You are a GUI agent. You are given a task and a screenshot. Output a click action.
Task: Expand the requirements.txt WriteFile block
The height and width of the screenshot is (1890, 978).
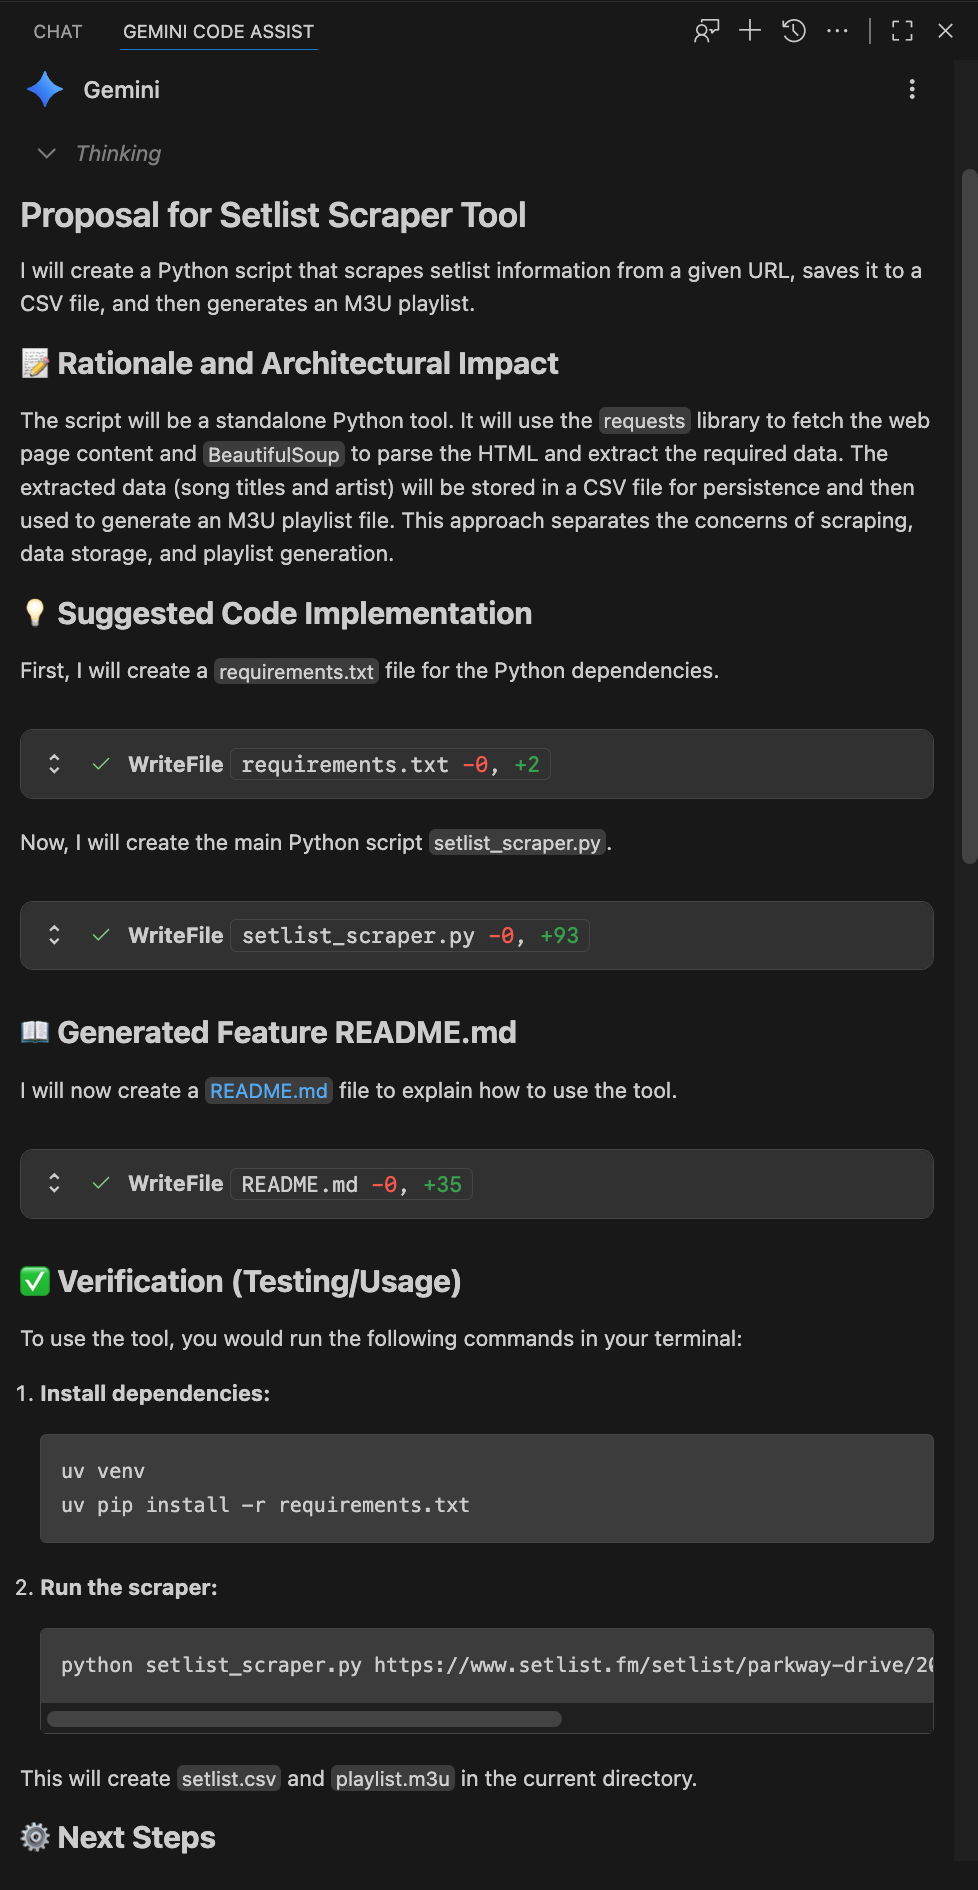55,764
